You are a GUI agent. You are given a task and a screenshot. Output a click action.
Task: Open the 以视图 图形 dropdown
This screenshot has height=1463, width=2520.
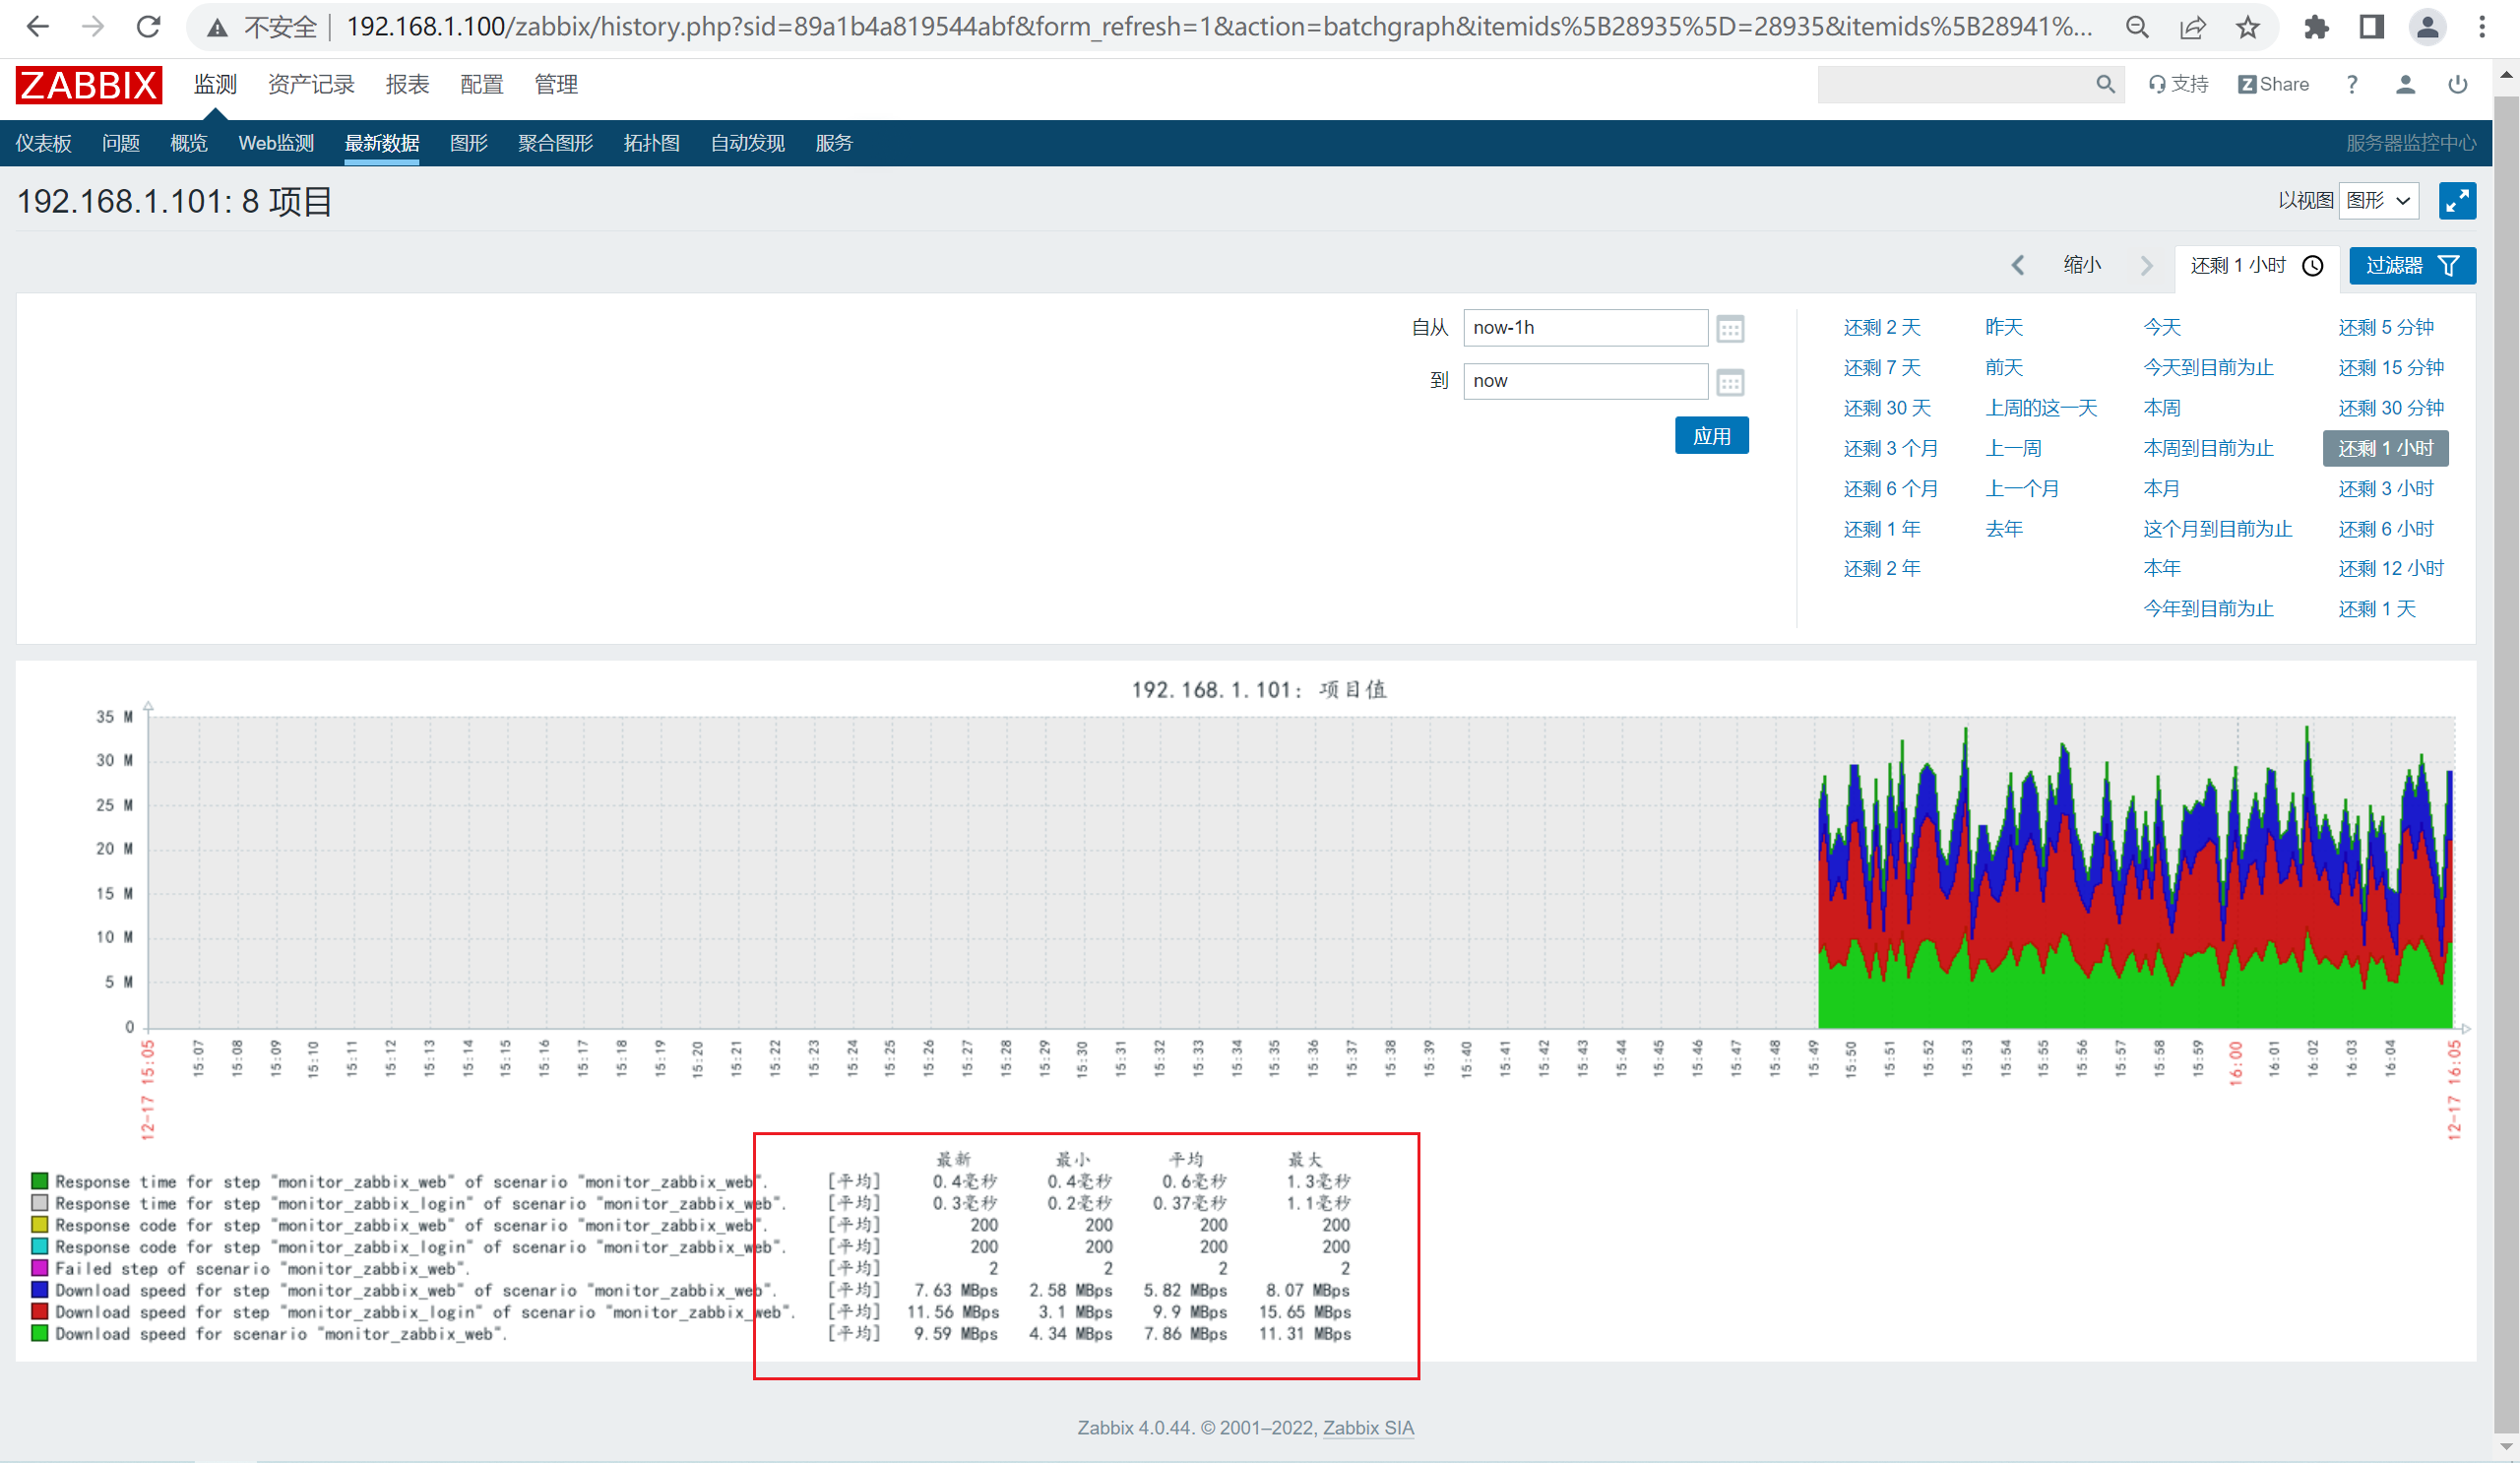(x=2379, y=201)
